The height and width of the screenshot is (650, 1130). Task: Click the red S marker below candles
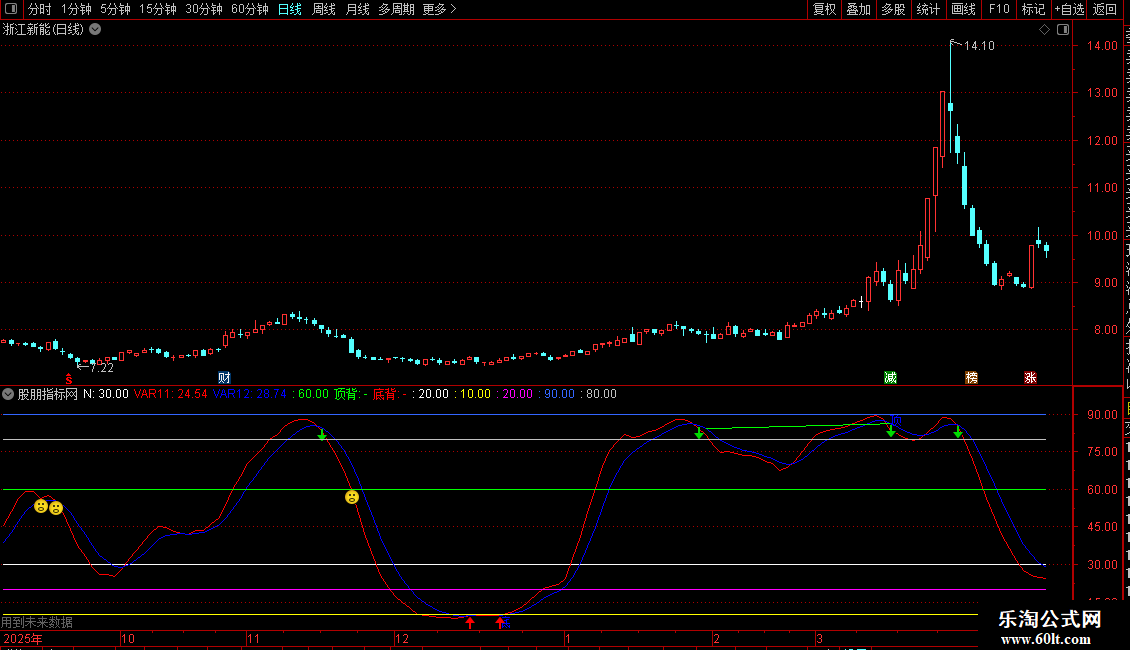point(68,379)
